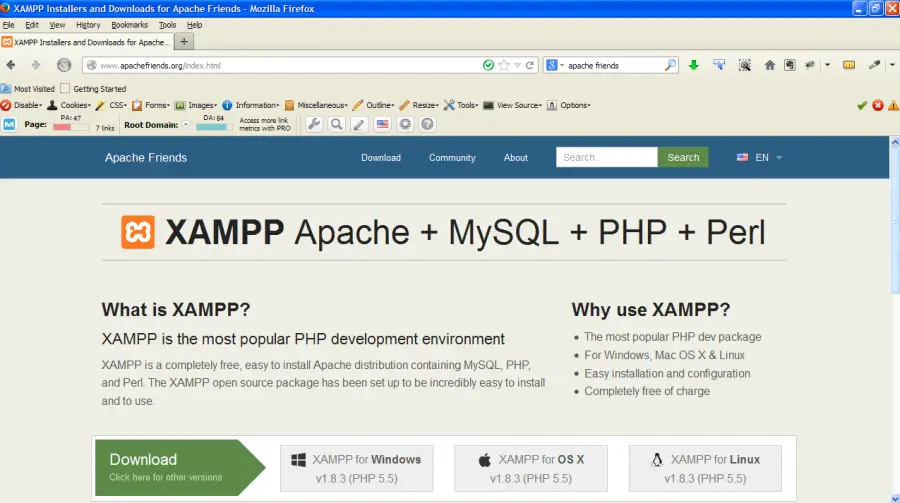Image resolution: width=900 pixels, height=503 pixels.
Task: Open the Edit menu
Action: (32, 25)
